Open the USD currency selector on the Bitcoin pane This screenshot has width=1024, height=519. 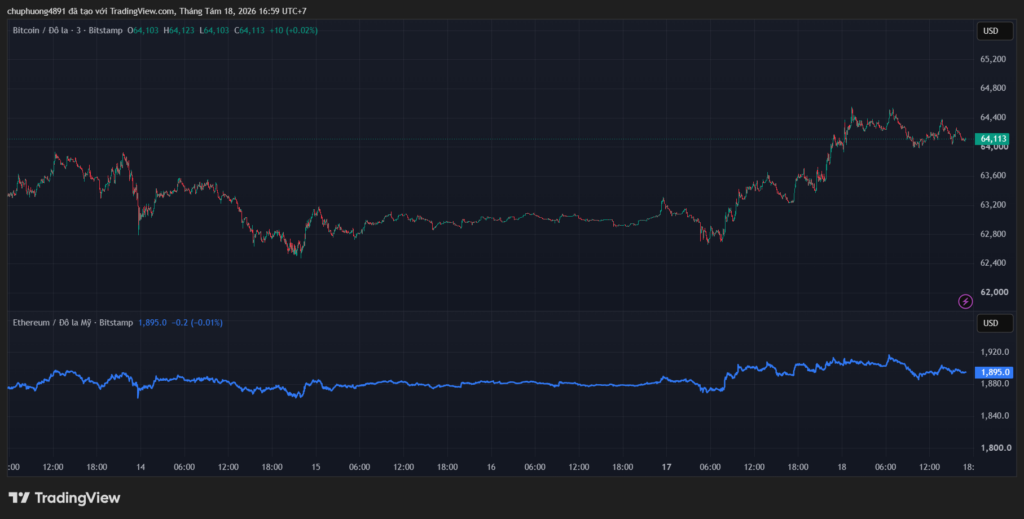994,31
